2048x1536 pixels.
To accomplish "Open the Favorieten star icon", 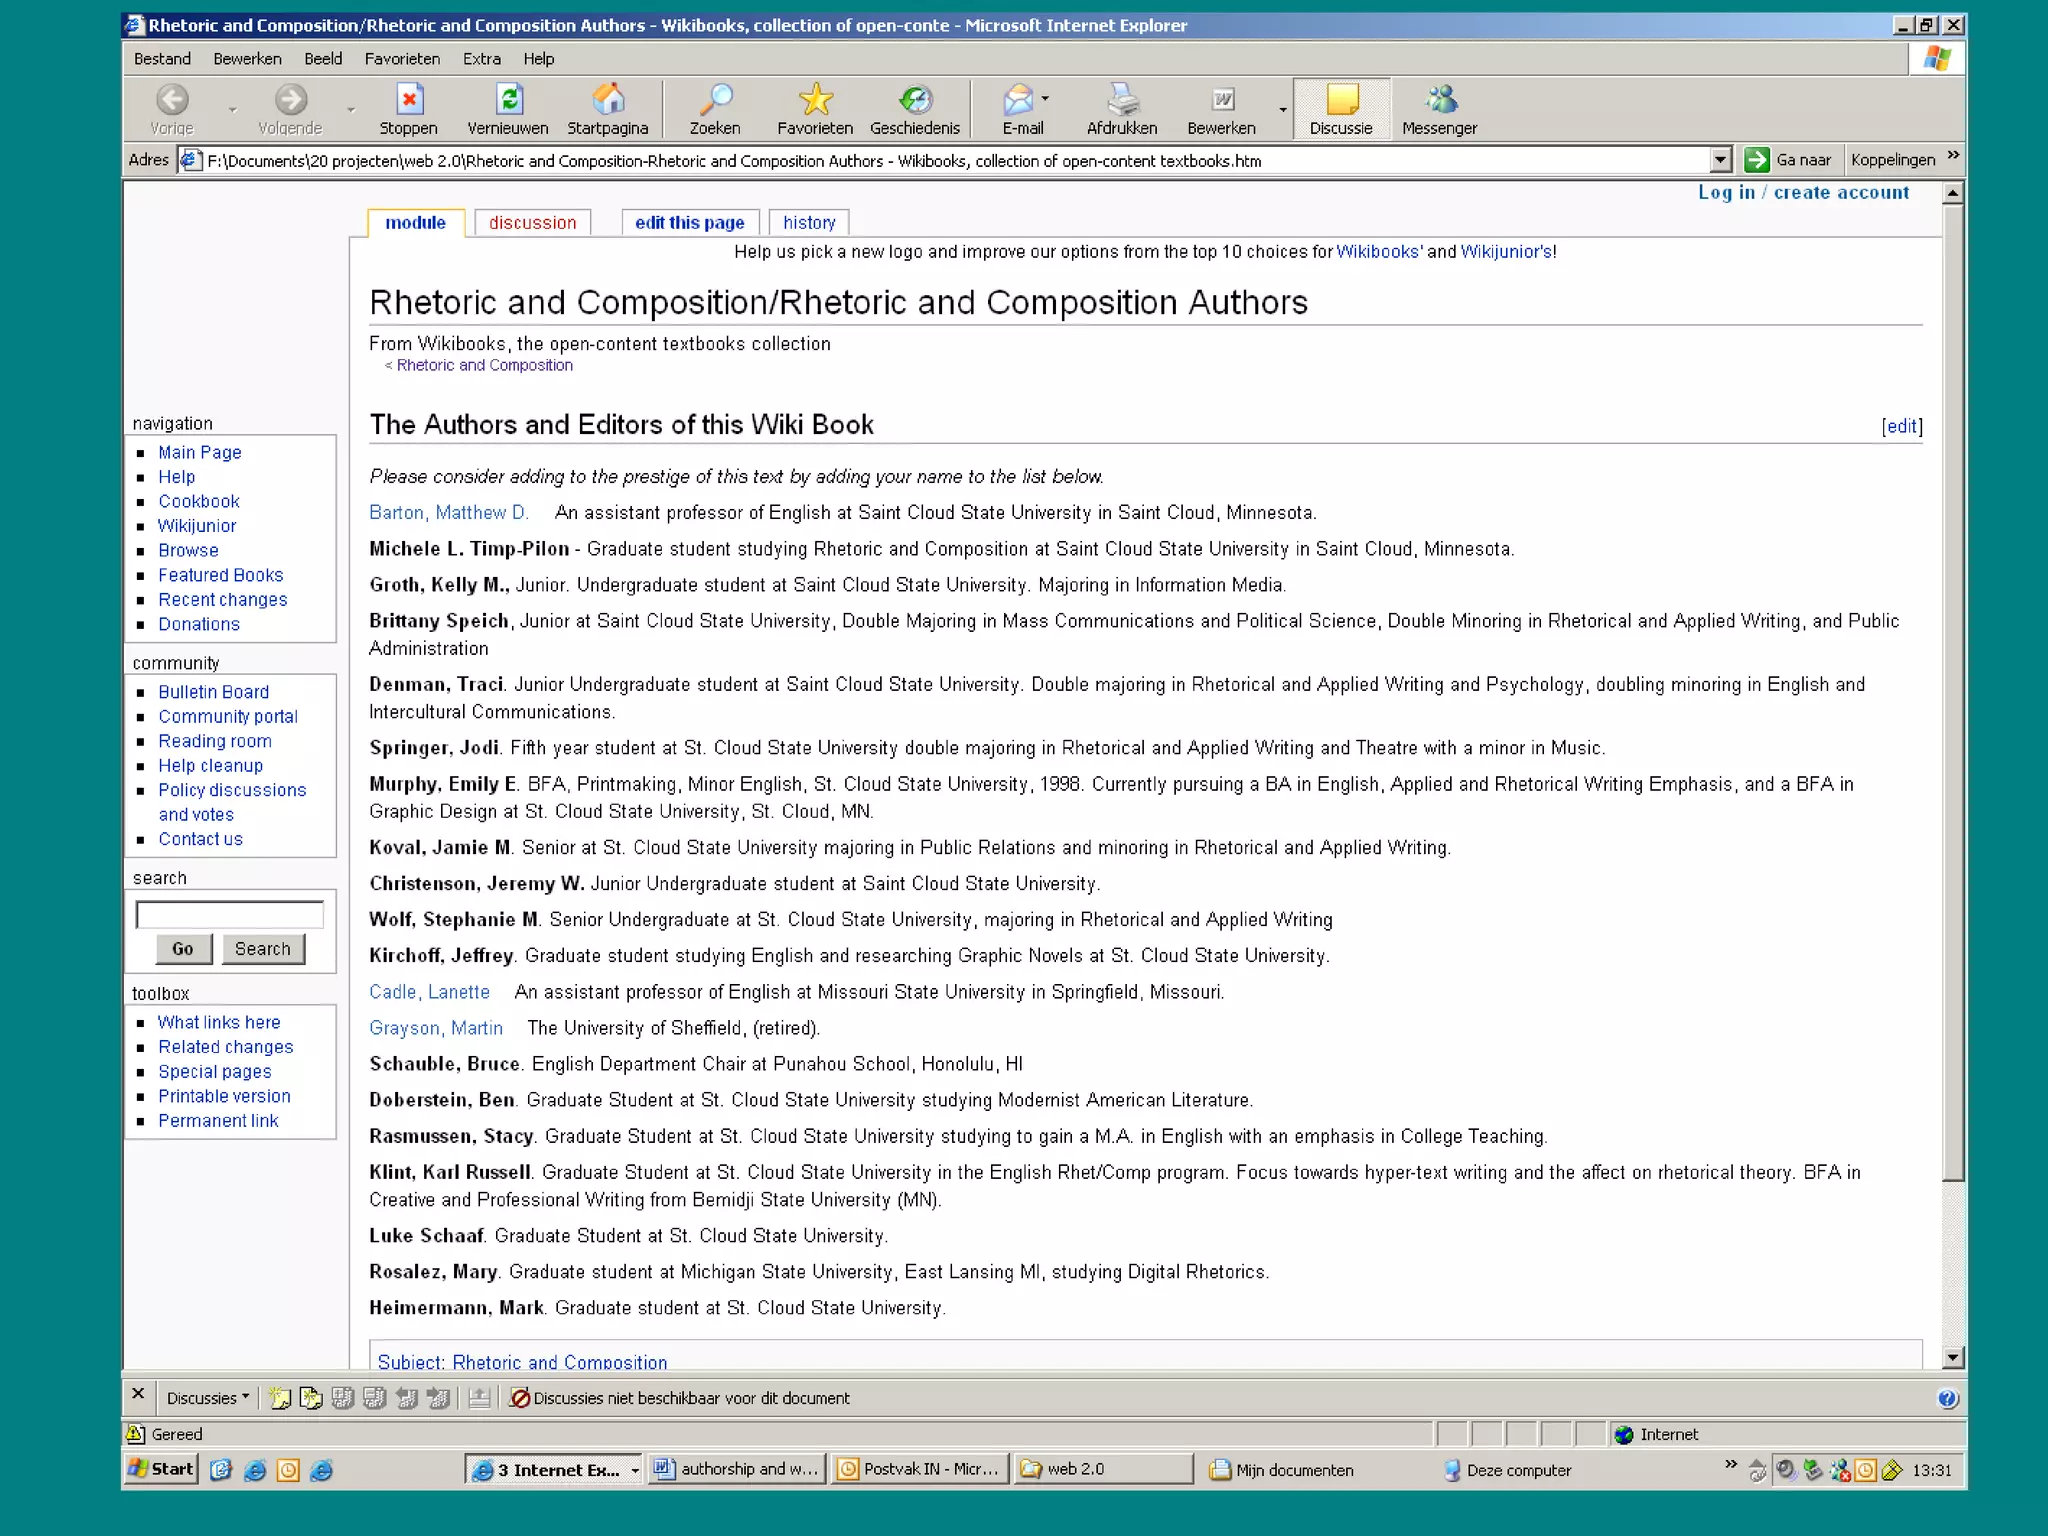I will click(815, 101).
